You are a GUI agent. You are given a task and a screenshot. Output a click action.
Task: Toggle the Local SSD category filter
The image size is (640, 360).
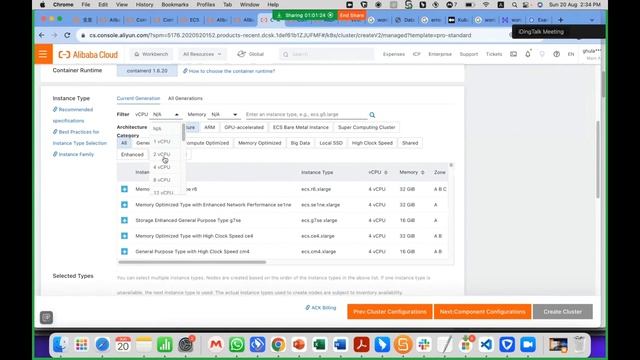click(x=331, y=143)
